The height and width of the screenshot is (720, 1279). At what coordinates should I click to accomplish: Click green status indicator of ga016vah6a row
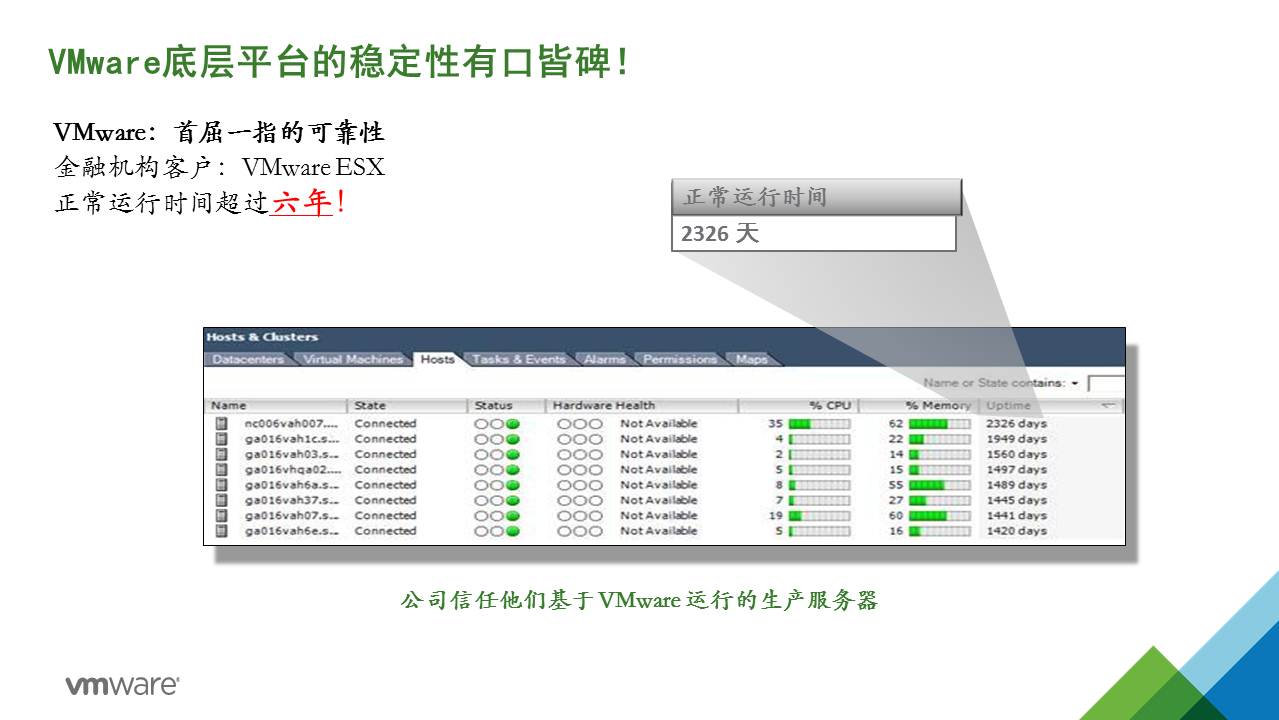(513, 485)
